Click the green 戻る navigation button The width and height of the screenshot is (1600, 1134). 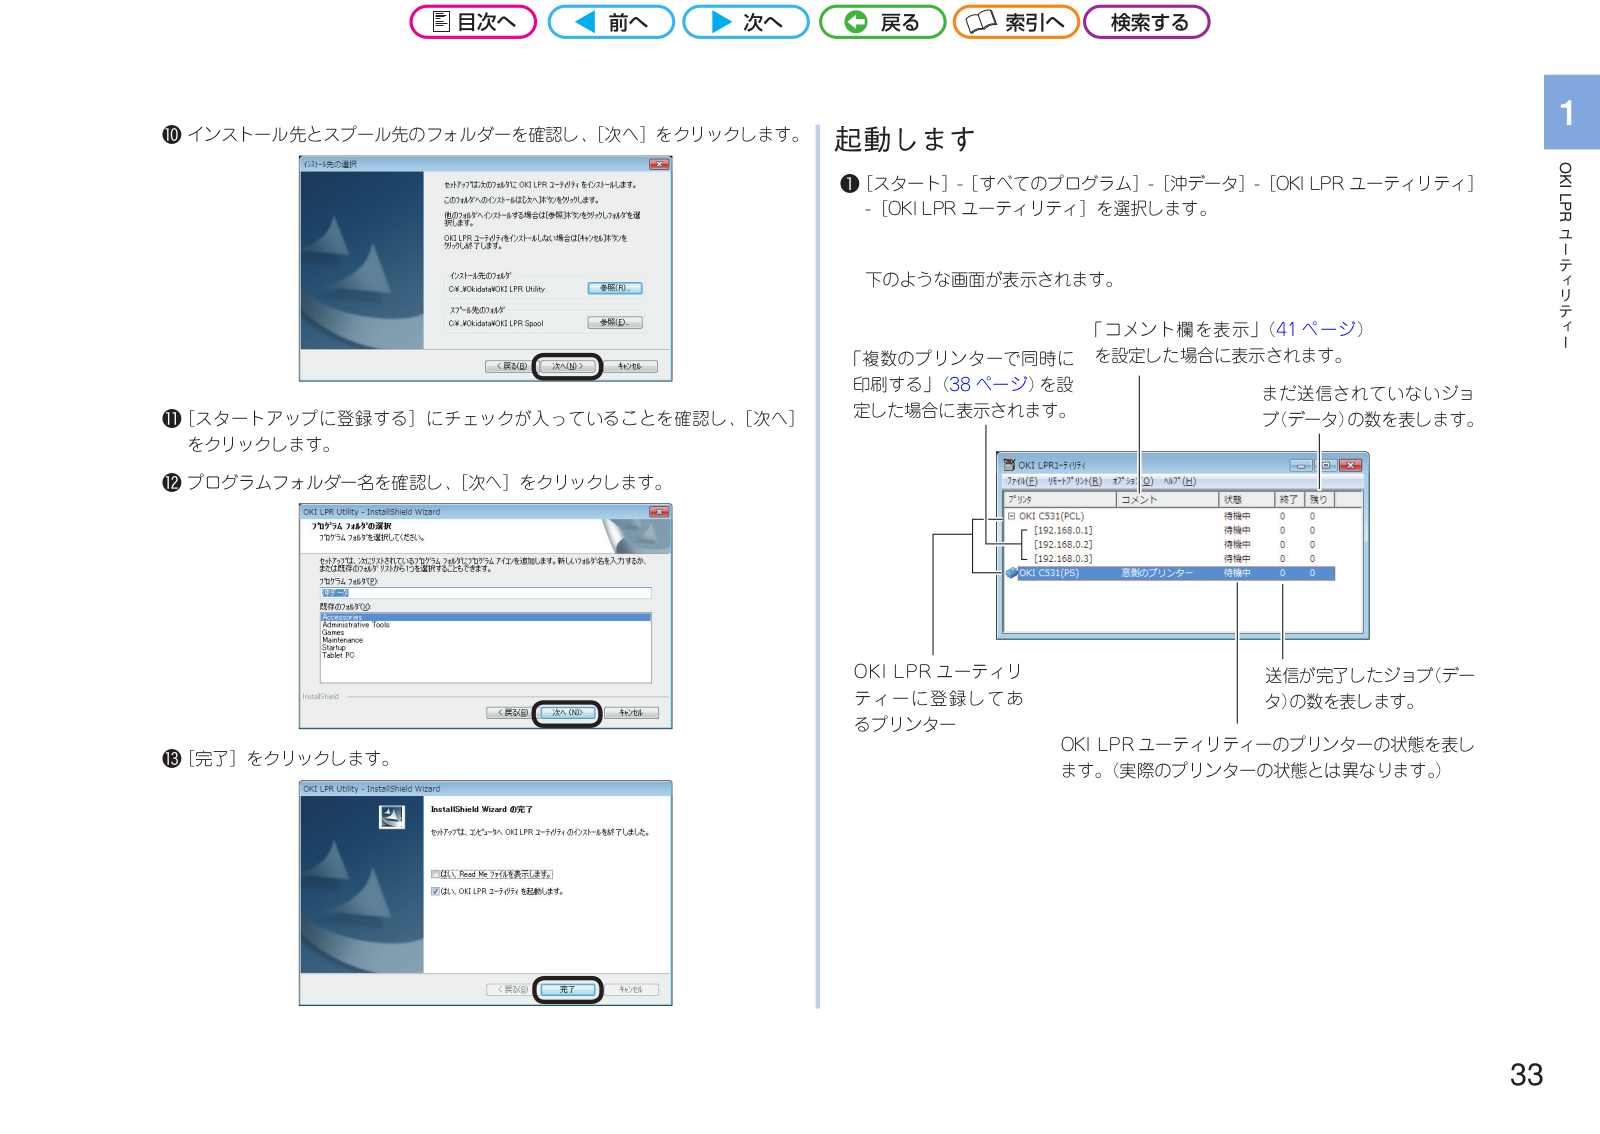882,22
